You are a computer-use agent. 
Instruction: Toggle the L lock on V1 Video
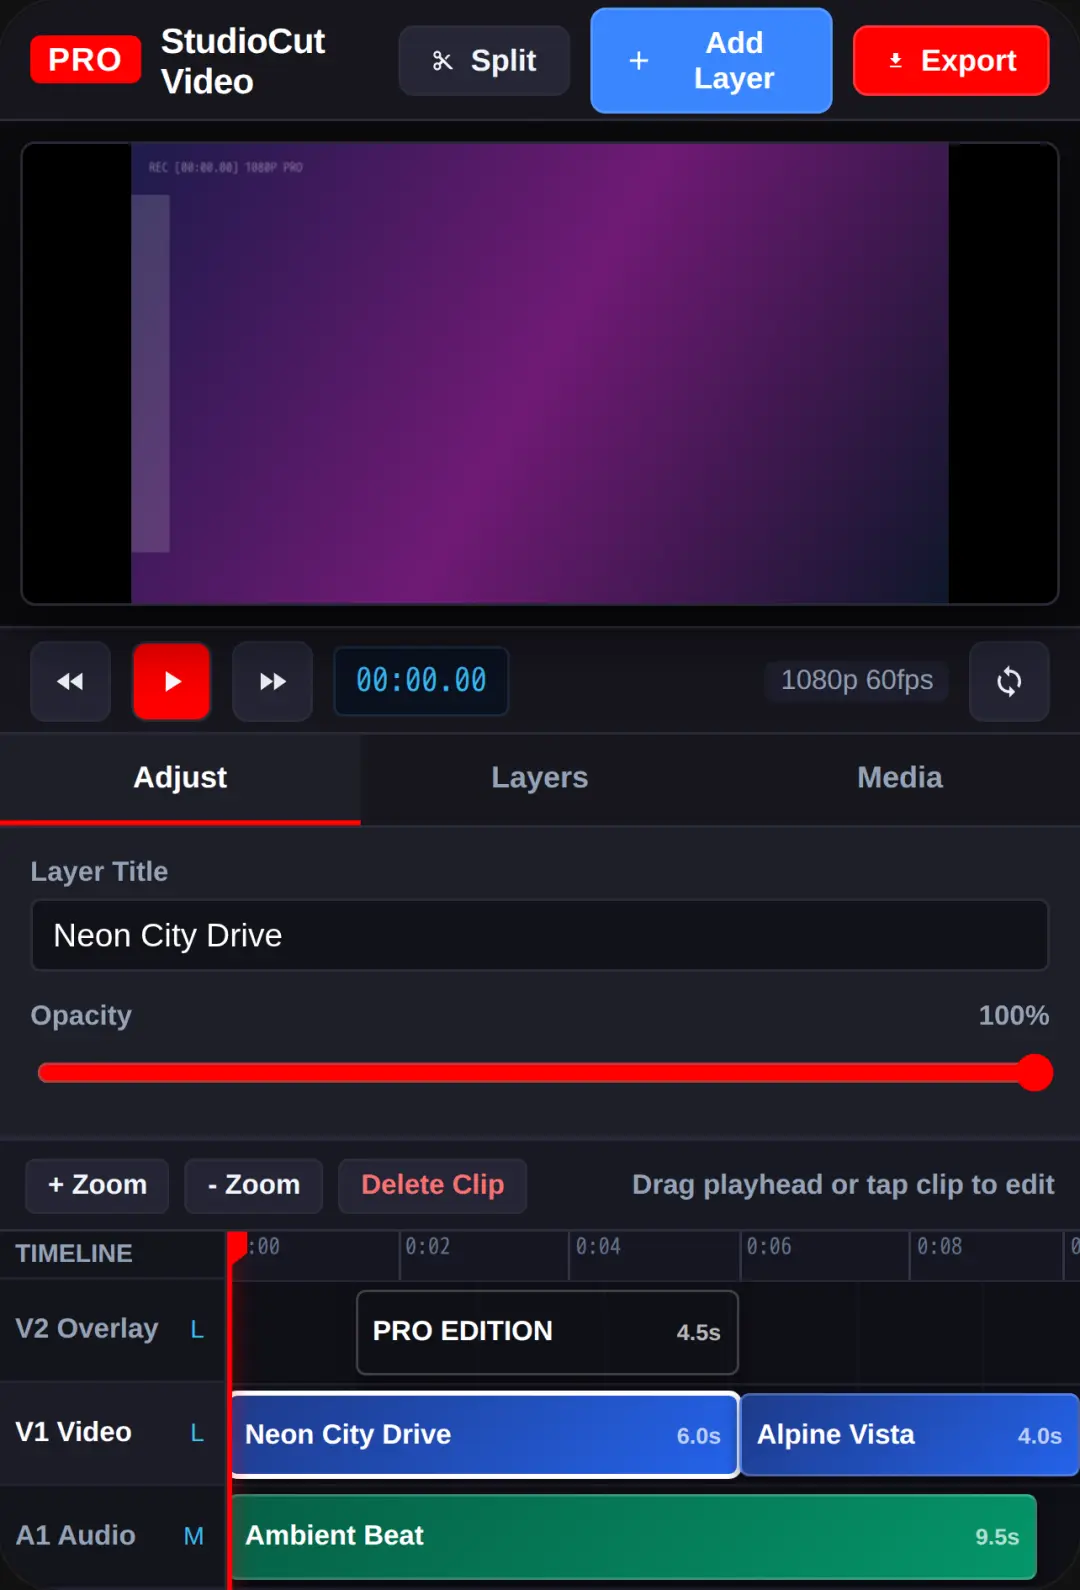tap(197, 1433)
